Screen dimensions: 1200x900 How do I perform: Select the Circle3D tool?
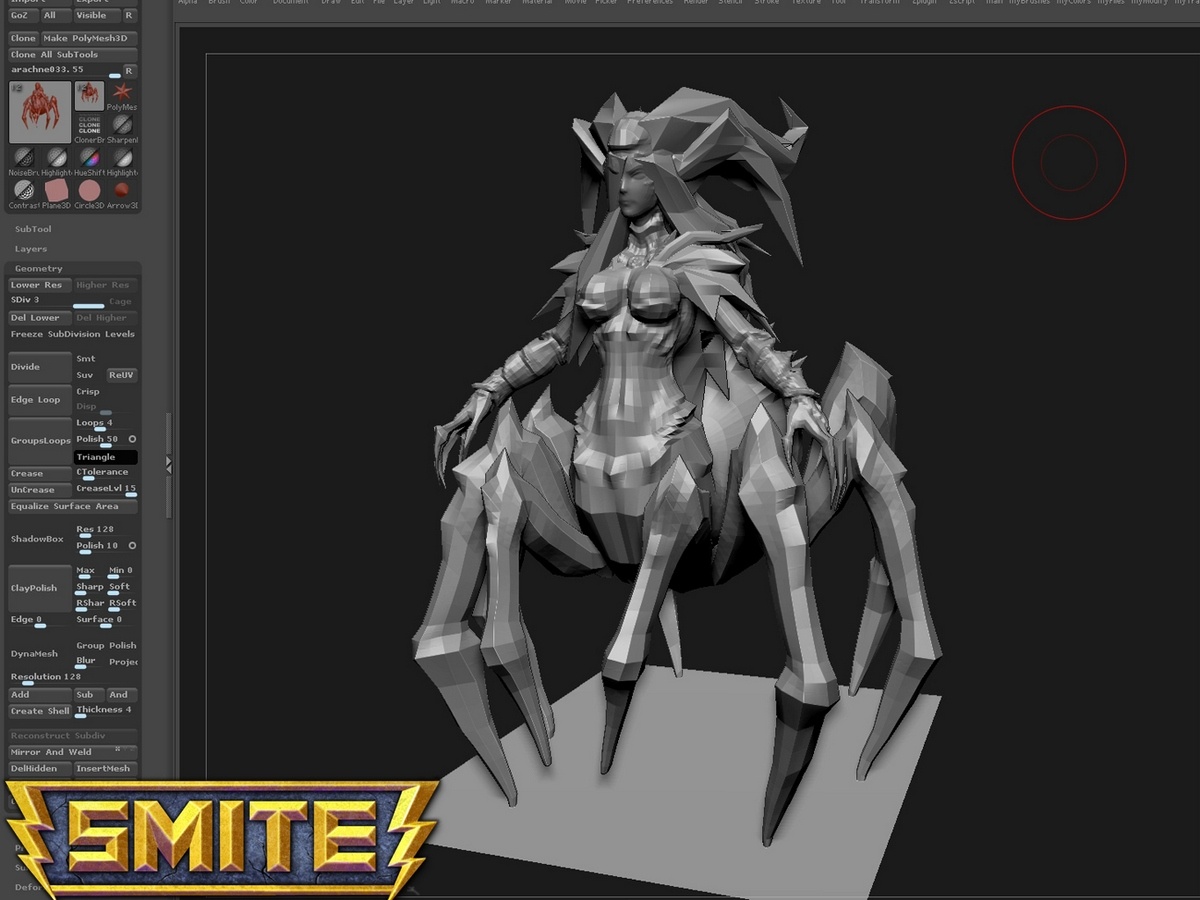pos(89,190)
